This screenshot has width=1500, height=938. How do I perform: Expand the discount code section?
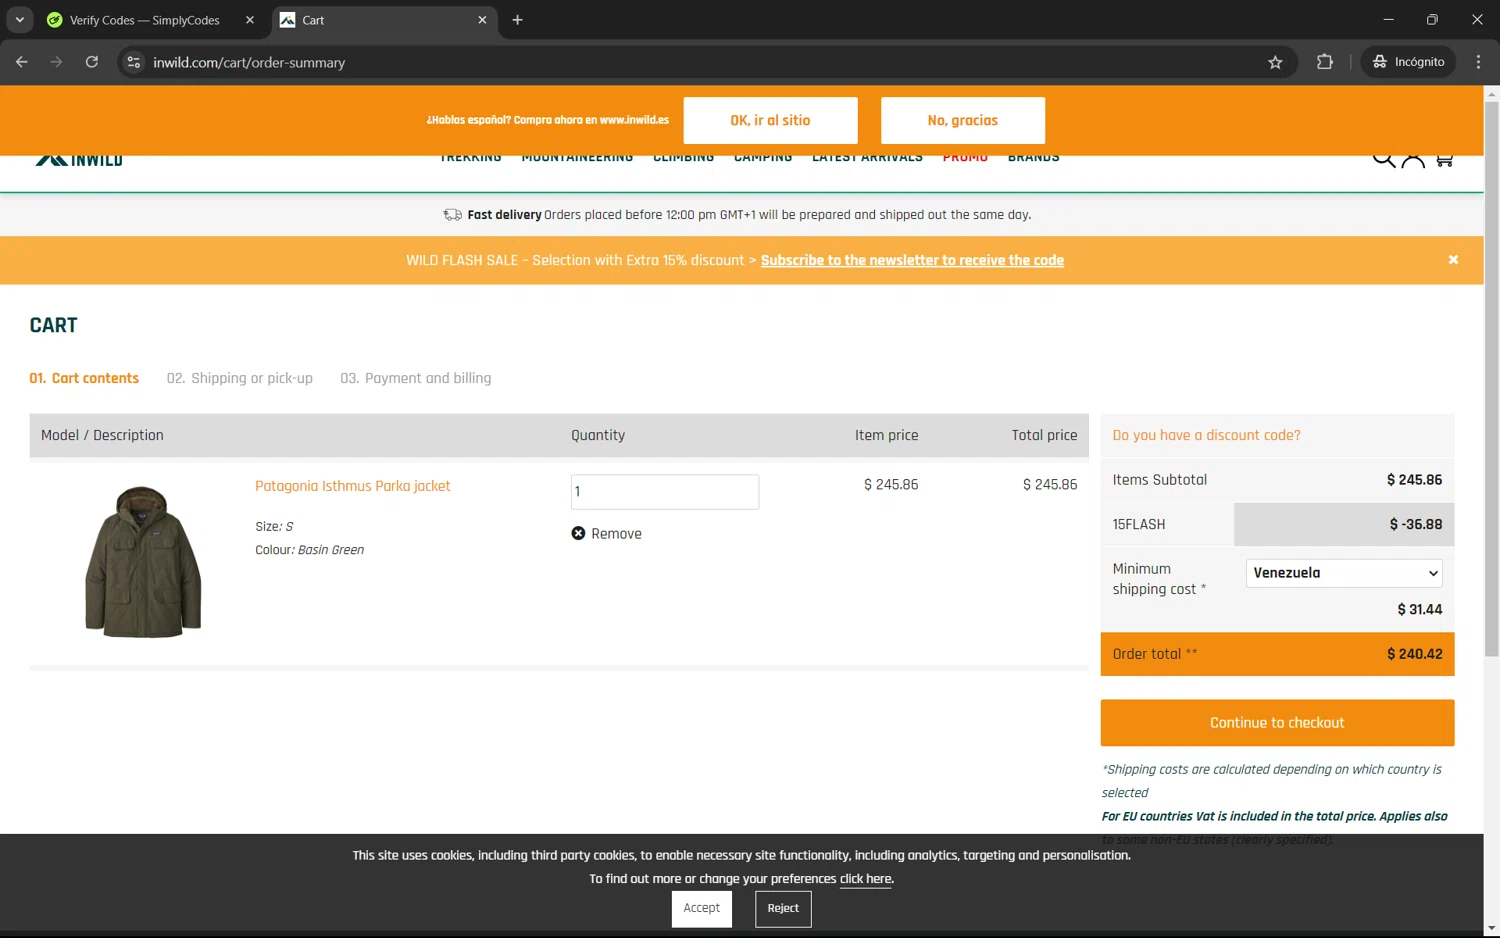(x=1207, y=435)
